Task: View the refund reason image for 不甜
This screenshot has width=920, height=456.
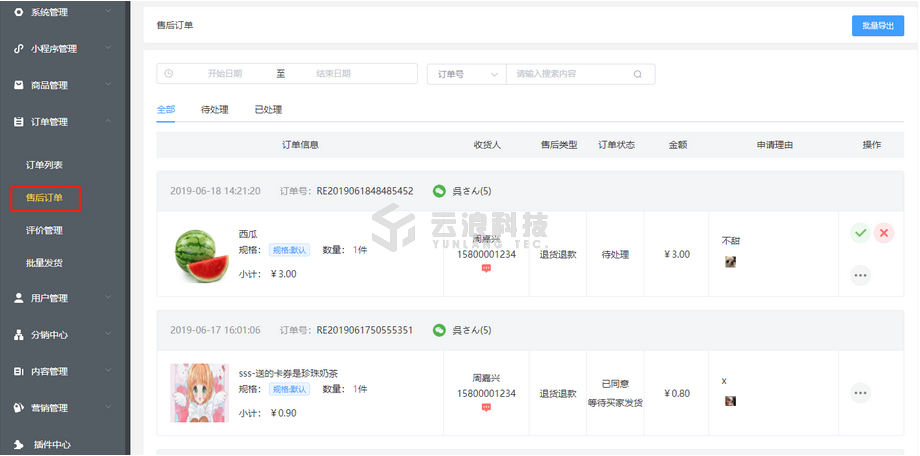Action: coord(730,262)
